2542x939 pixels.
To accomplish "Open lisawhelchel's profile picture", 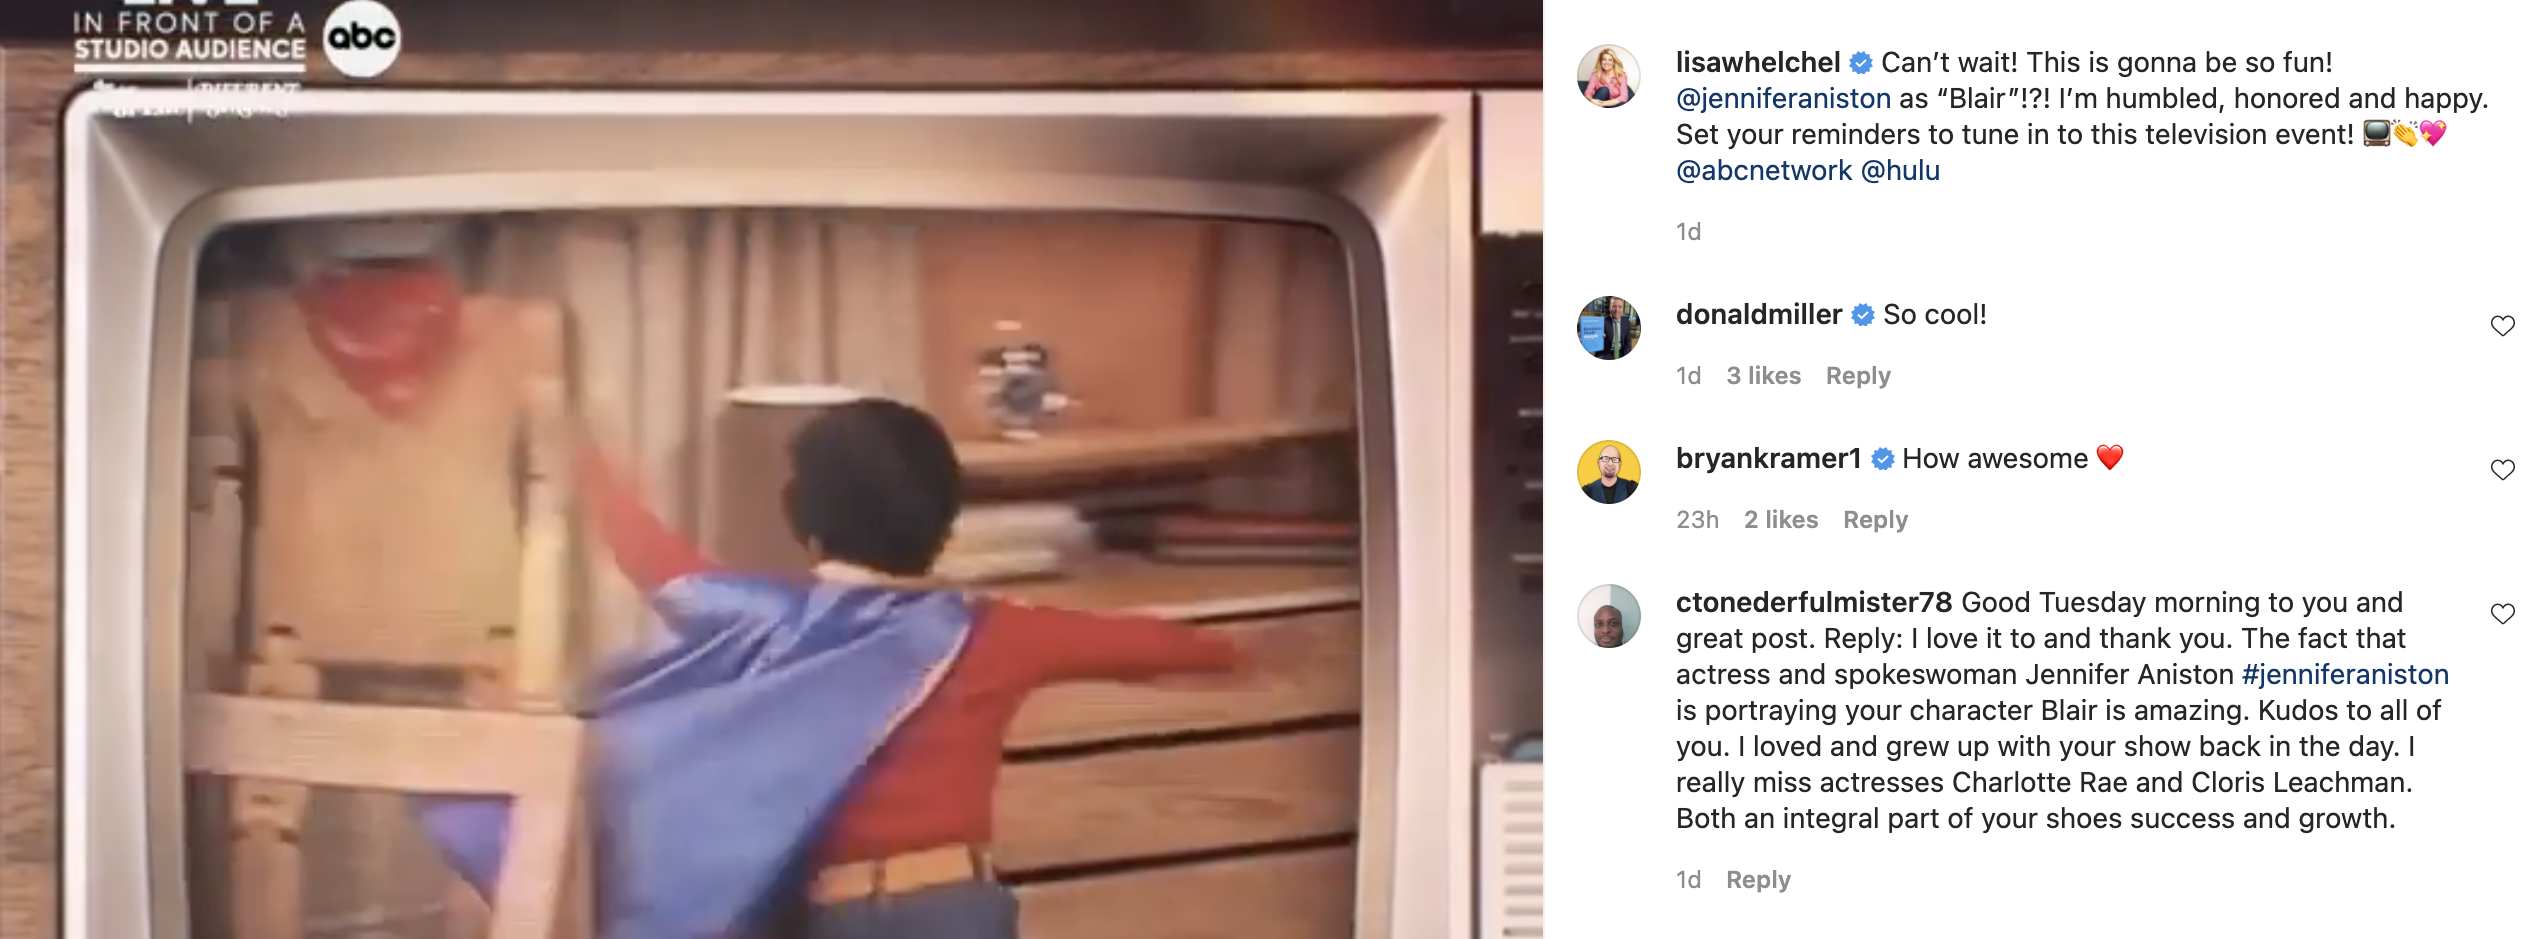I will tap(1609, 76).
